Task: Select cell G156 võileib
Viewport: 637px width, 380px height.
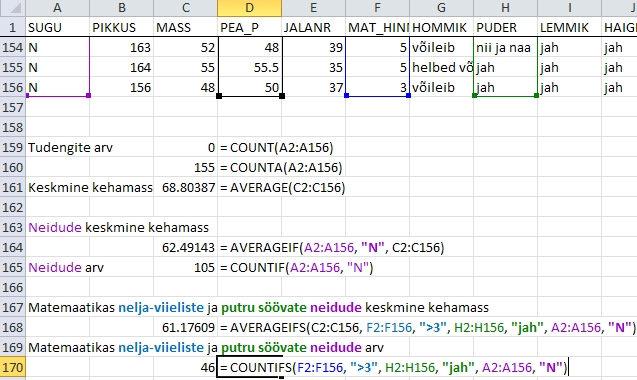Action: 441,87
